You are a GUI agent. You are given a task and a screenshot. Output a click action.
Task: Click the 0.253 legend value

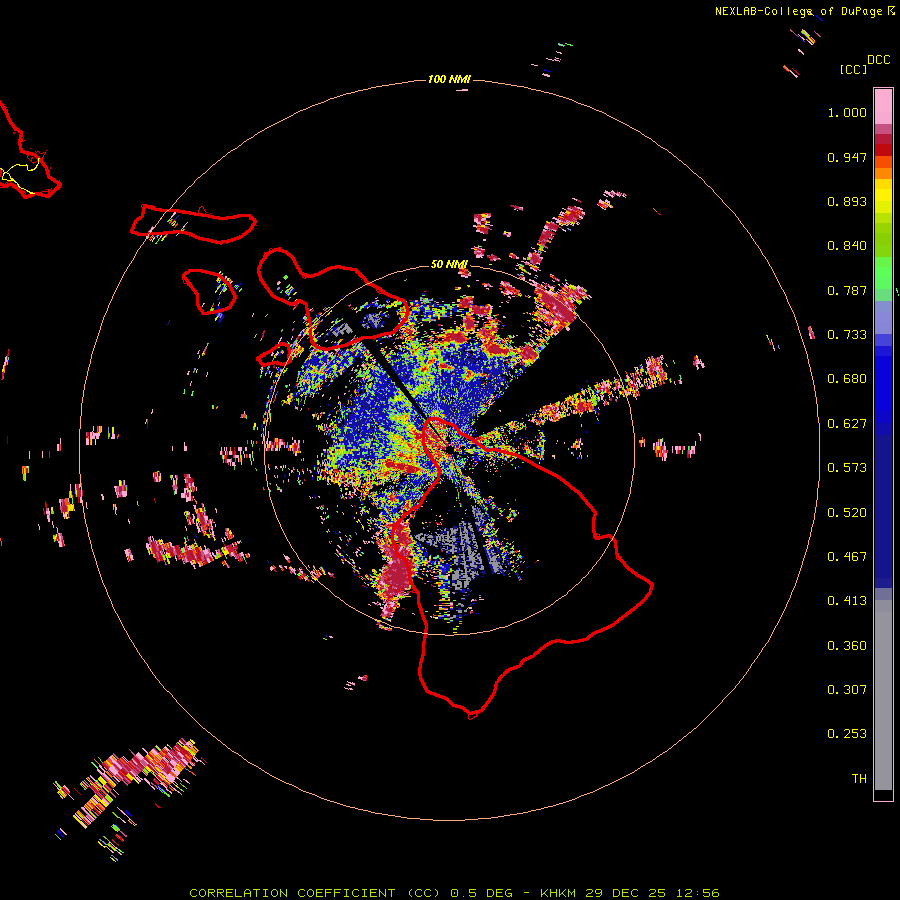(x=847, y=734)
